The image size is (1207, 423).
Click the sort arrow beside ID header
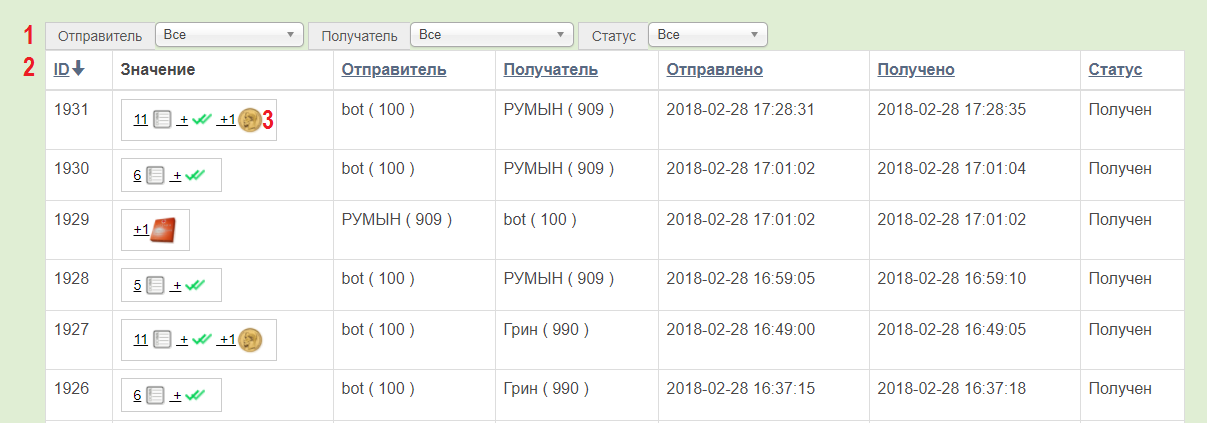coord(78,69)
